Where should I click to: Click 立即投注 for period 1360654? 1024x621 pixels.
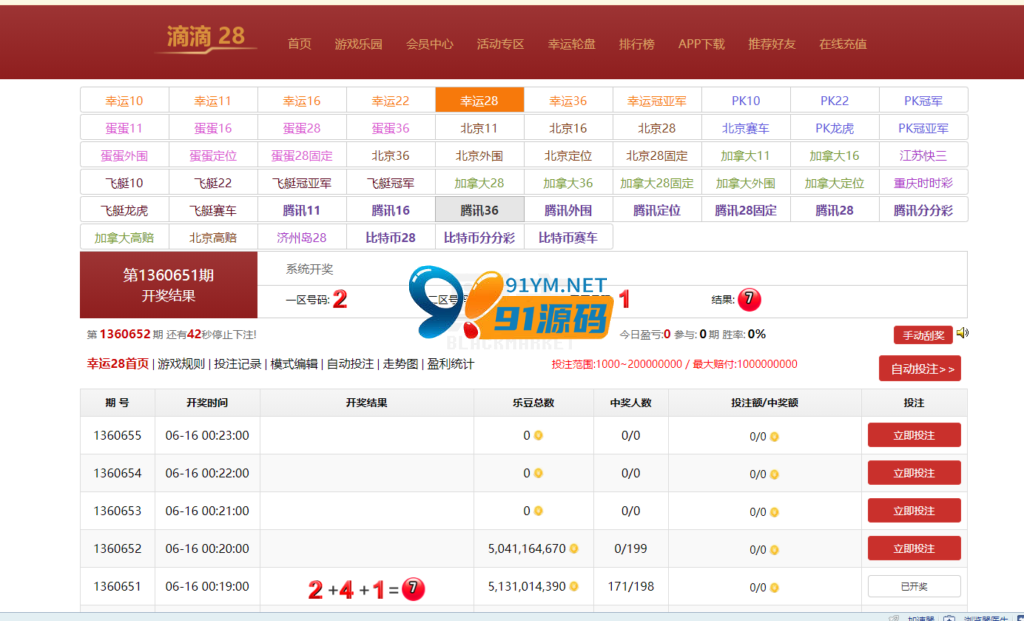[914, 473]
